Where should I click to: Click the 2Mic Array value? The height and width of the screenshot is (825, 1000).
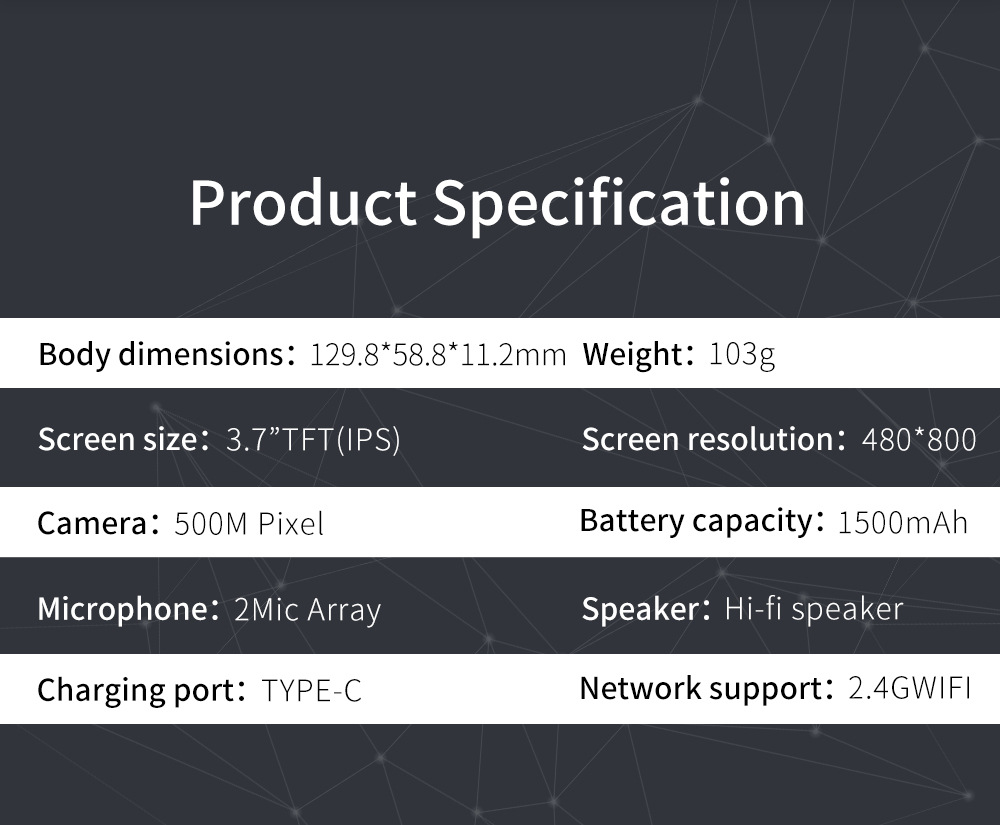click(x=307, y=610)
